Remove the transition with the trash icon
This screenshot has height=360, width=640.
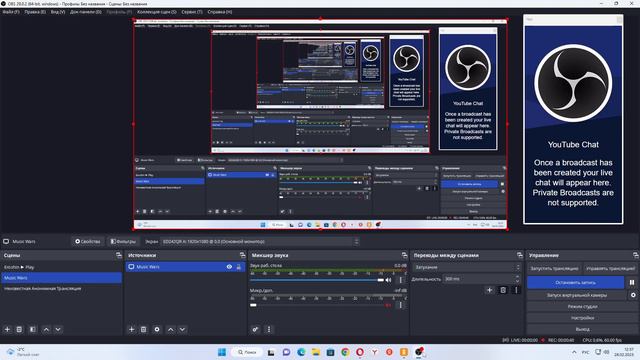[503, 290]
